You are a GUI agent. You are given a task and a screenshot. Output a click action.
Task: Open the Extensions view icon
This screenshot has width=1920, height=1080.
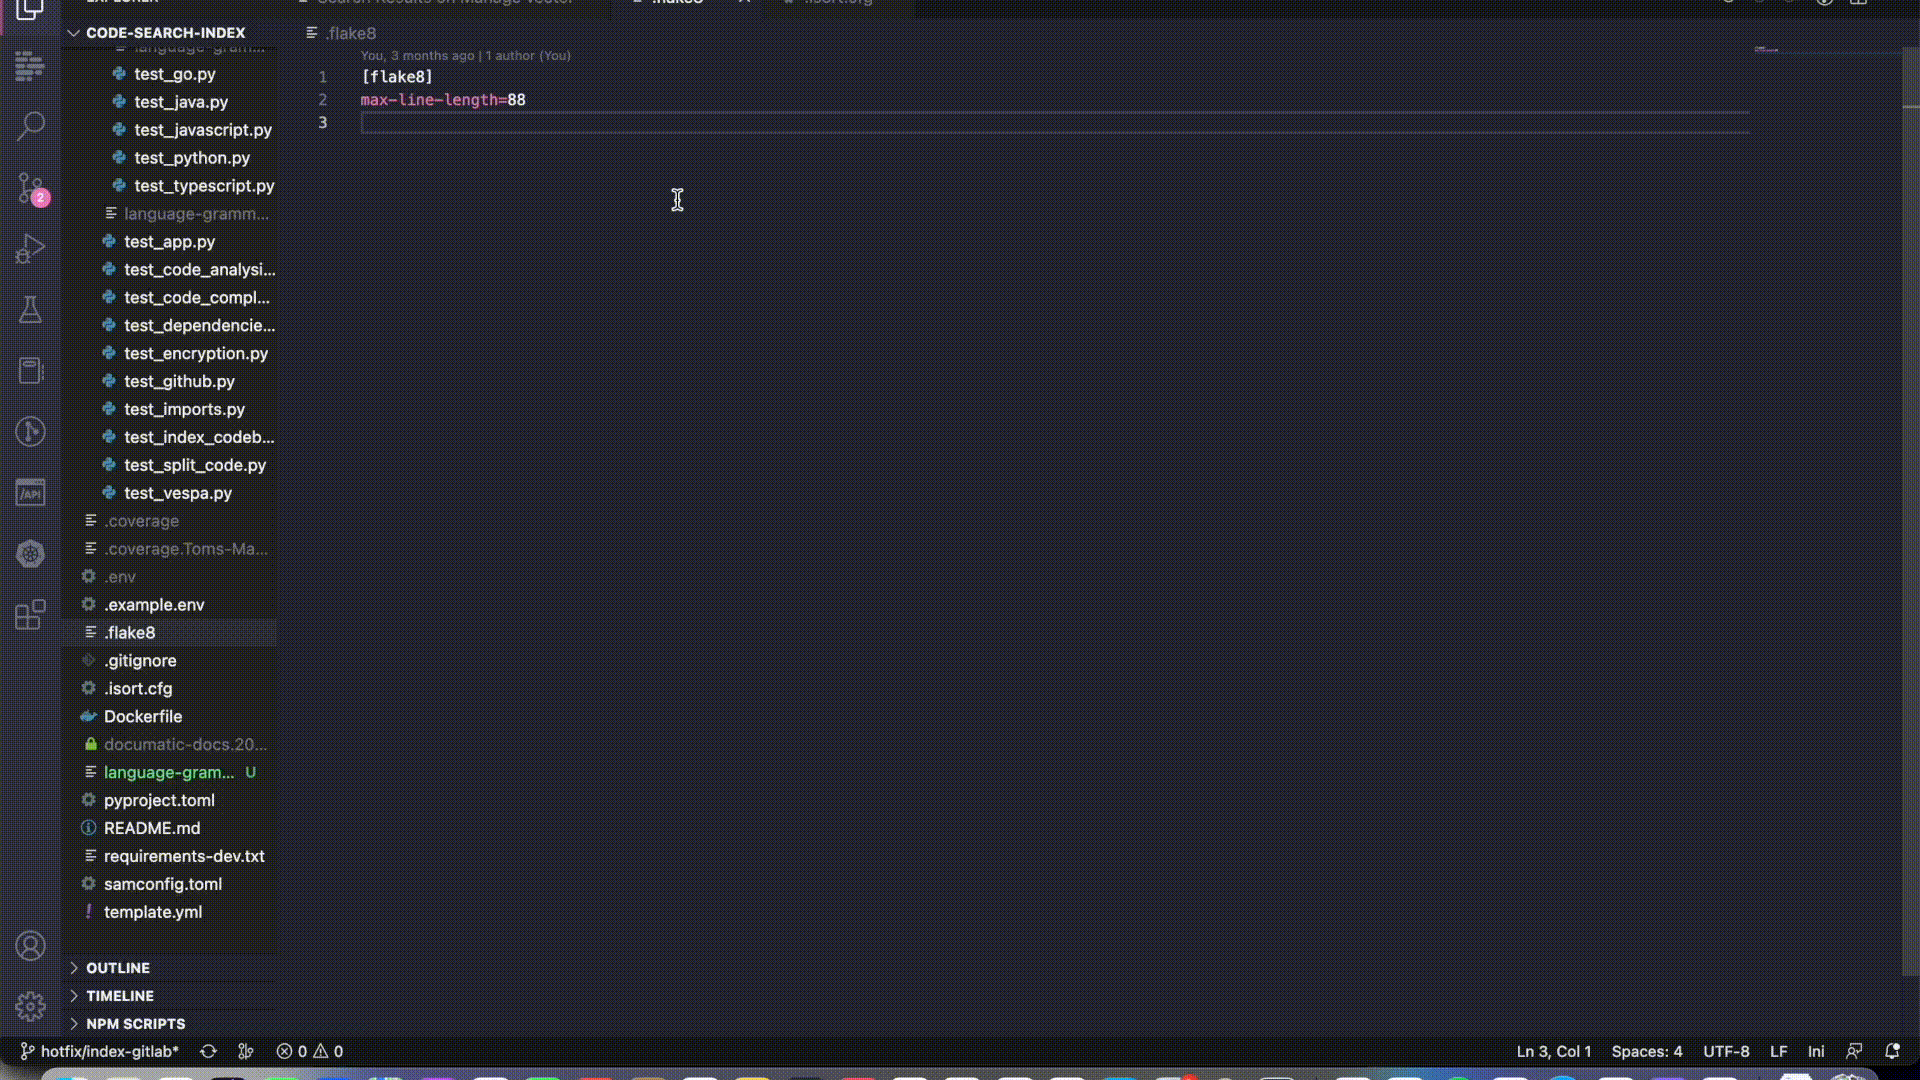31,615
